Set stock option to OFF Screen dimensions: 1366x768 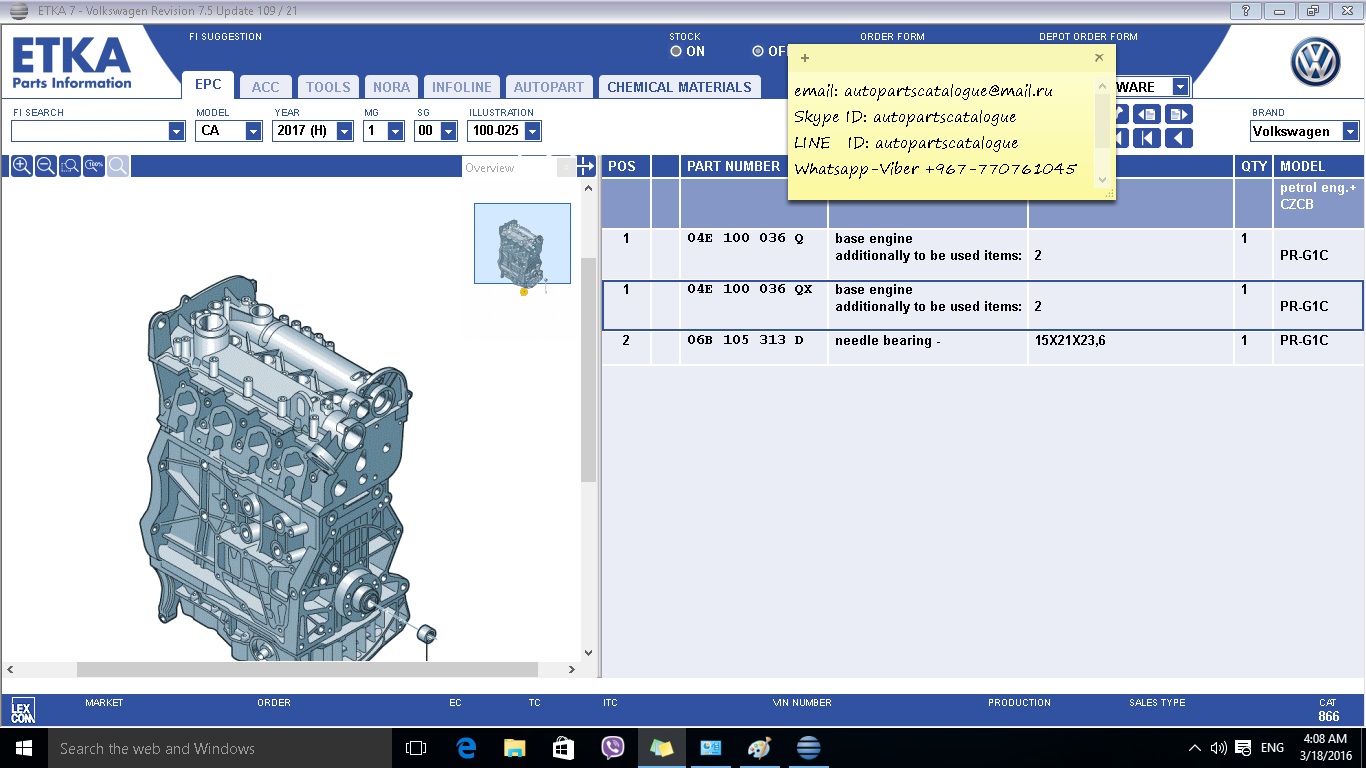click(758, 51)
